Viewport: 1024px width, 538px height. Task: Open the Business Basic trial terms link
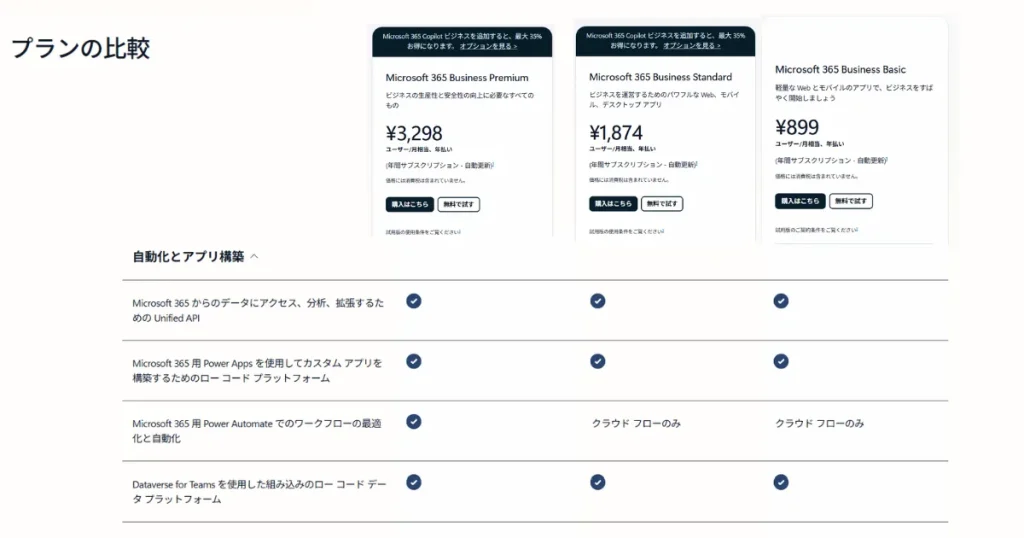click(816, 230)
